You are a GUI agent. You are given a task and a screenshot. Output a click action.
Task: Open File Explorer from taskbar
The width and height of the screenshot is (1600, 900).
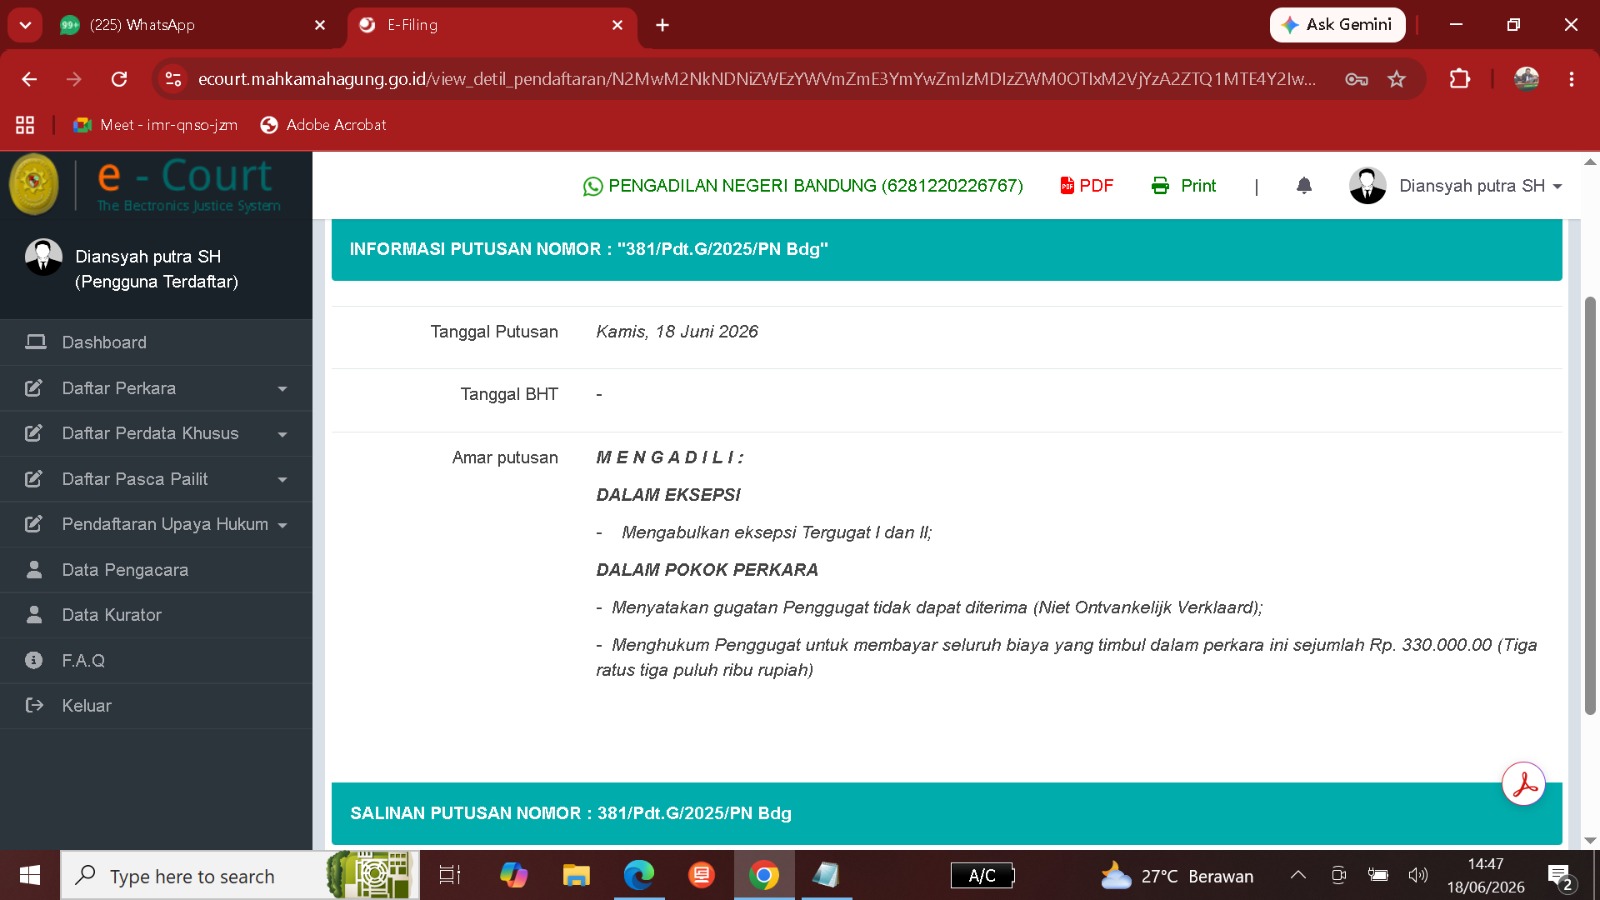[x=576, y=876]
